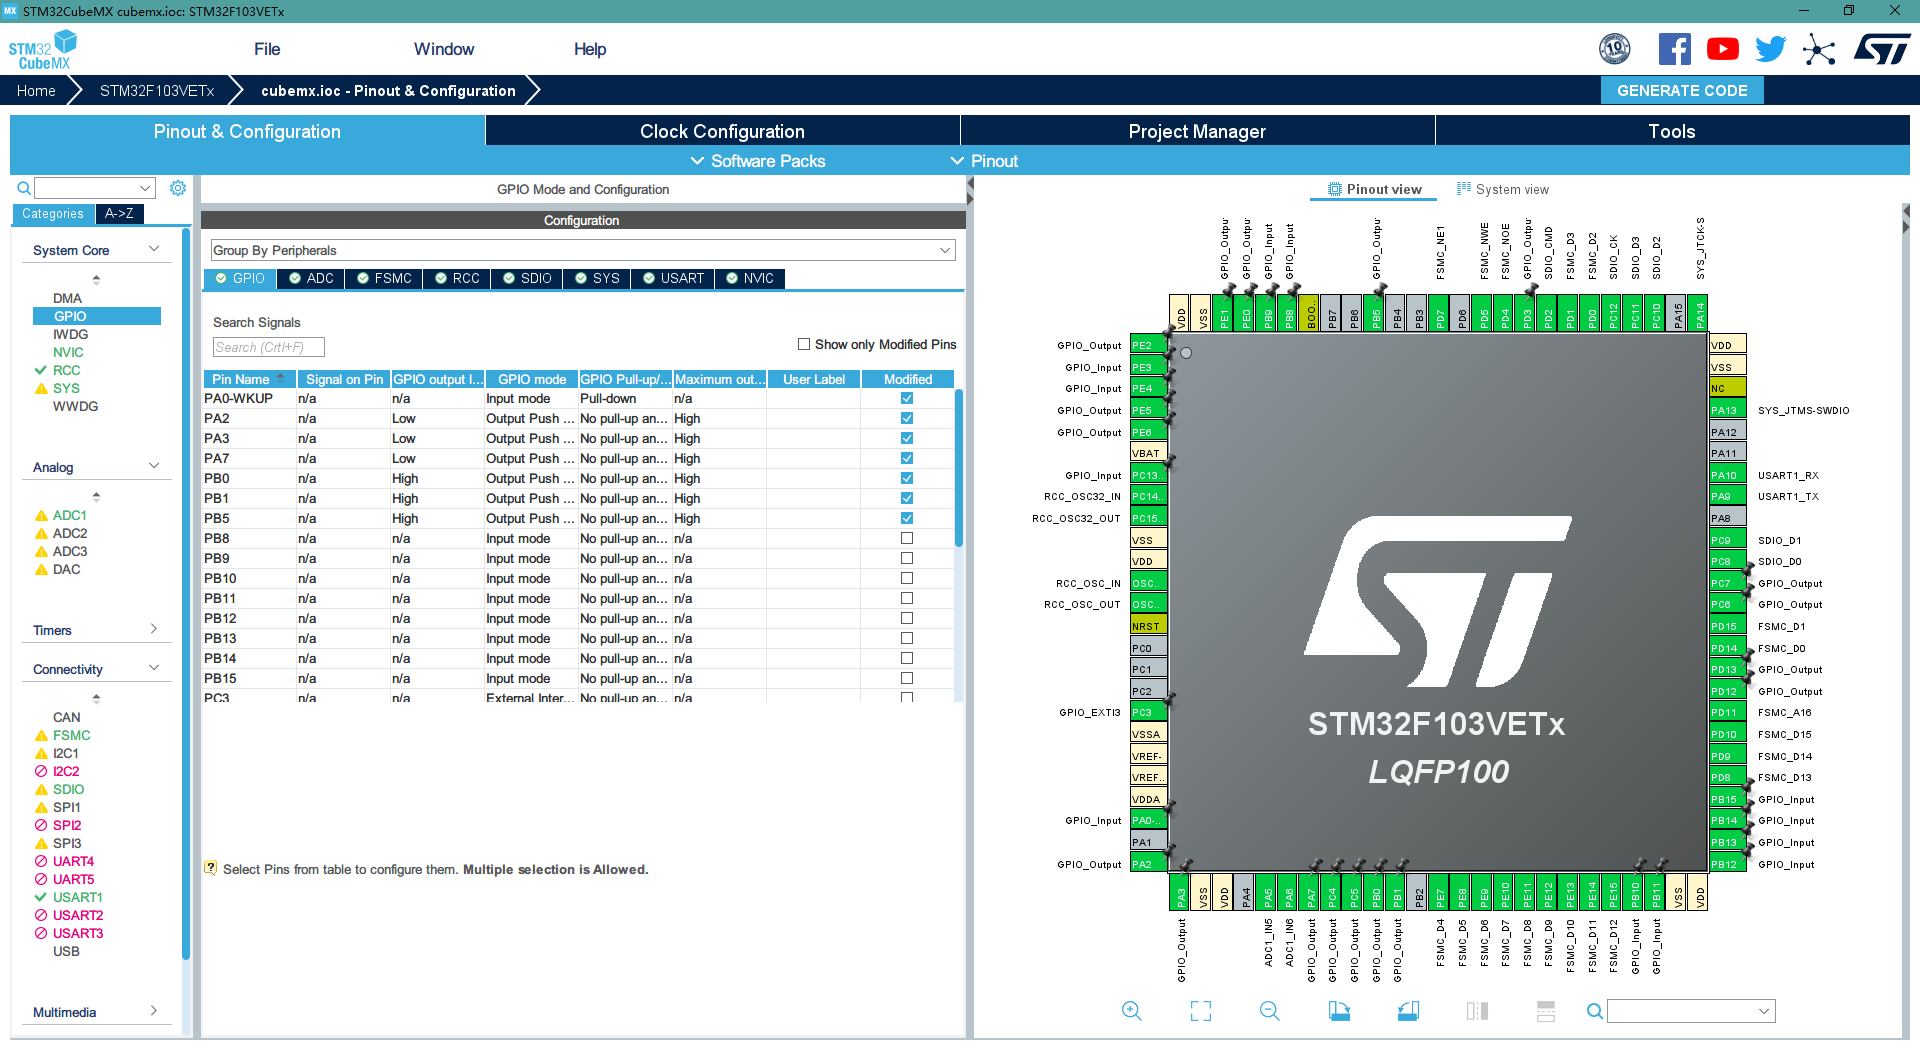
Task: Select pin PC13 on the chip
Action: (x=1148, y=475)
